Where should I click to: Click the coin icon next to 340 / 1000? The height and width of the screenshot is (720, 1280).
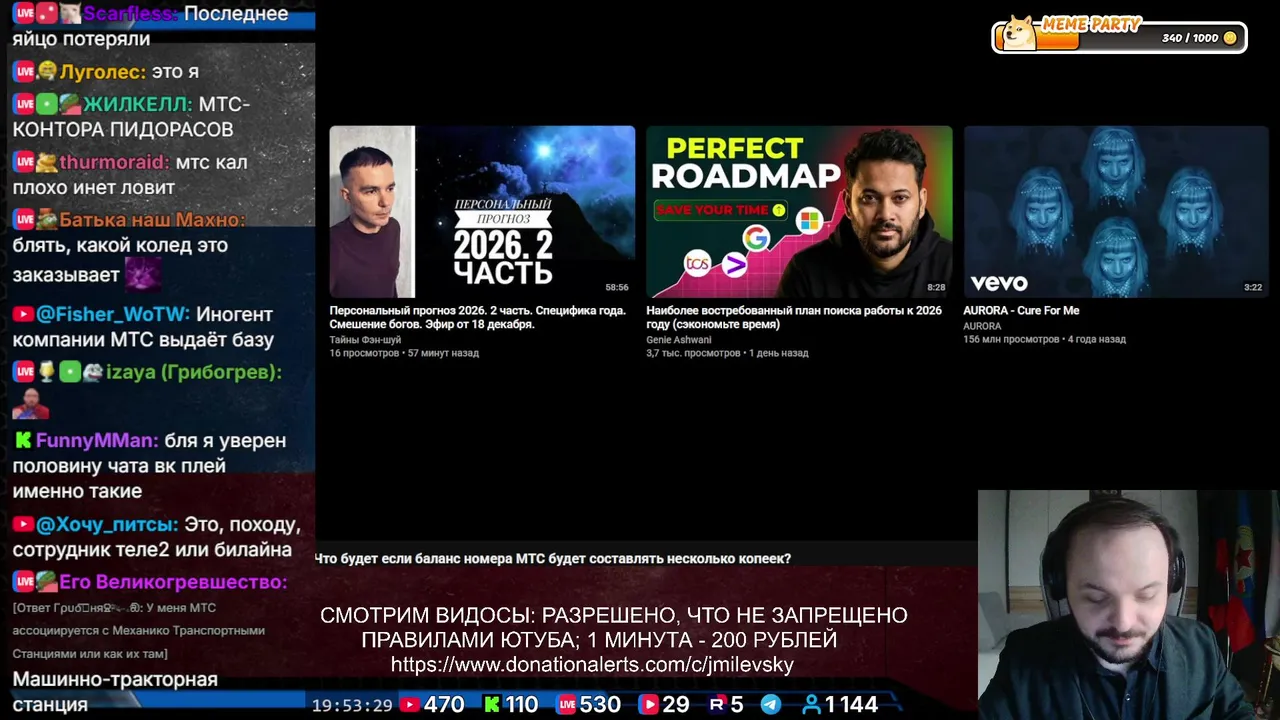[1230, 38]
